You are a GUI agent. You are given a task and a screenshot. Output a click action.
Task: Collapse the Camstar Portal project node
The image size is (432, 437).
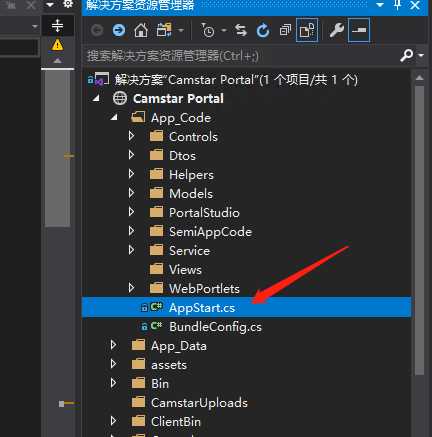(x=96, y=99)
